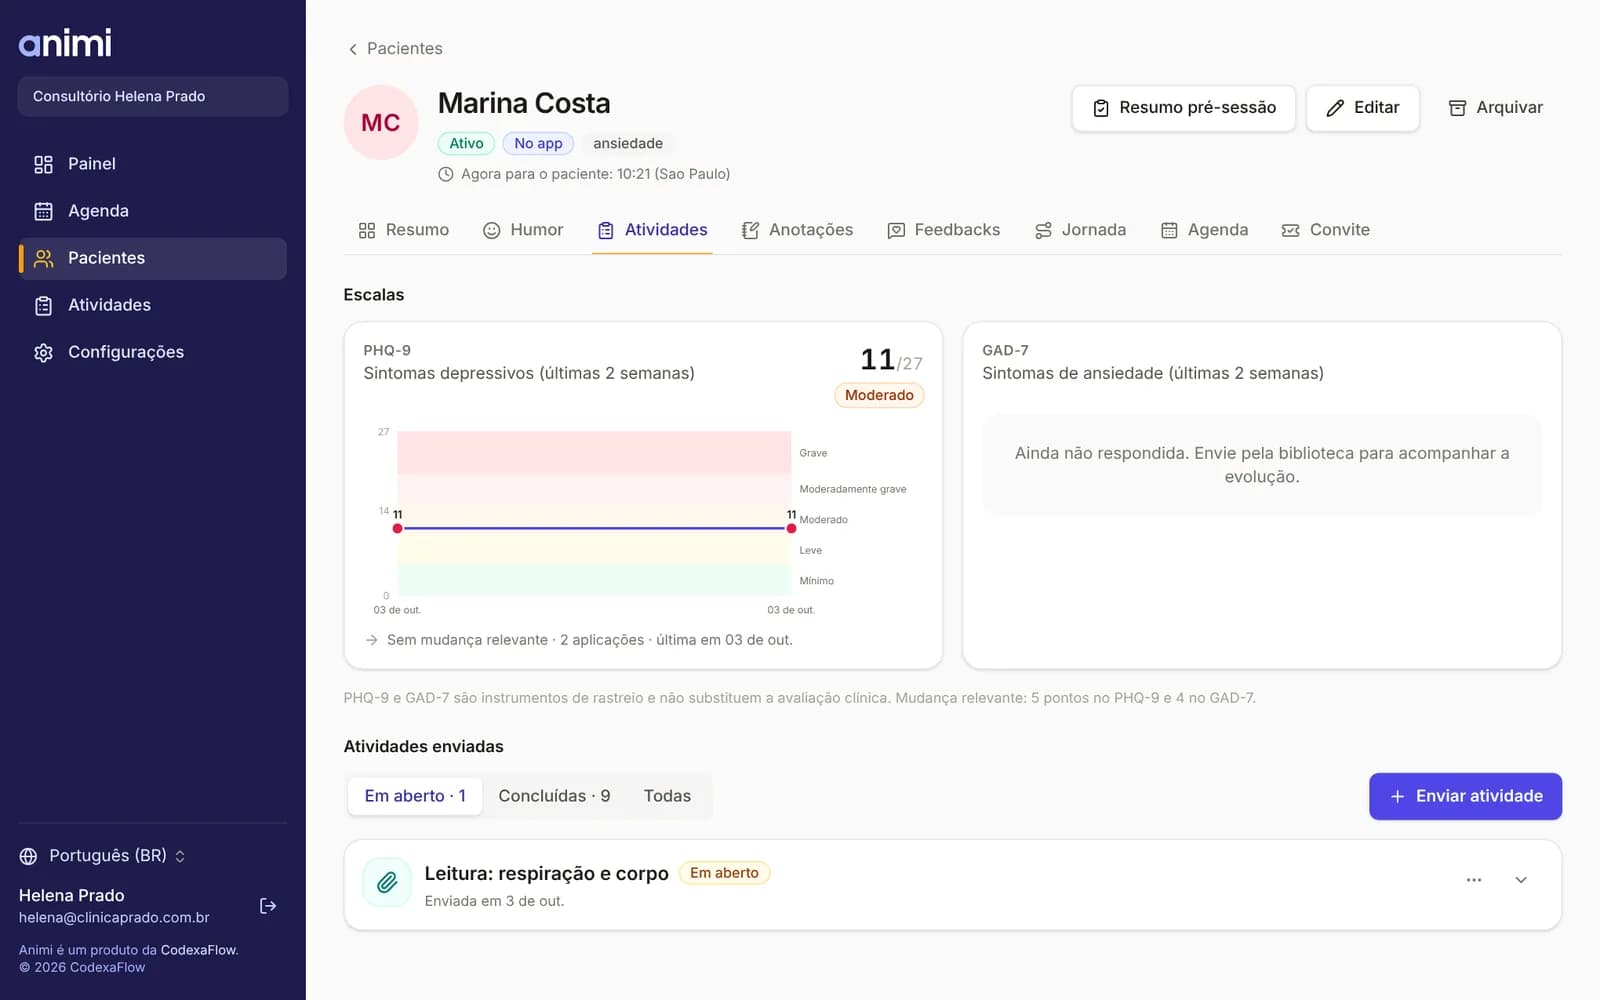Open the Feedbacks tab
Image resolution: width=1600 pixels, height=1000 pixels.
(944, 230)
